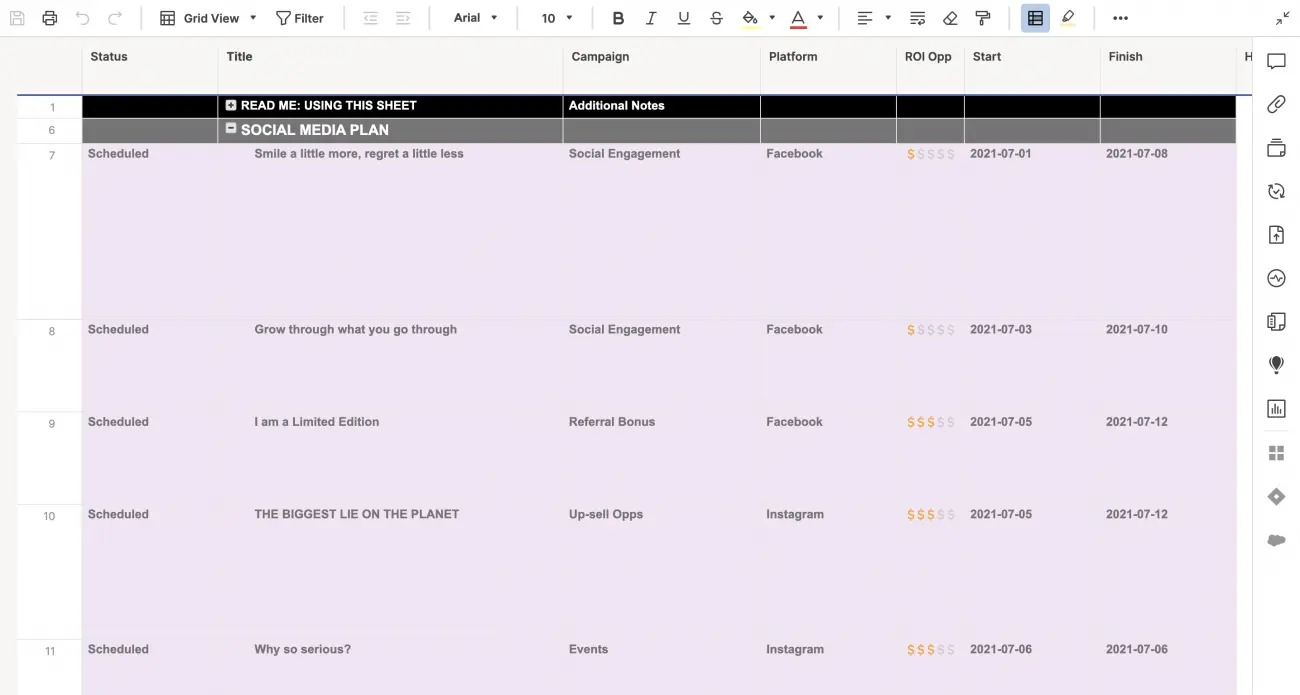Viewport: 1300px width, 695px height.
Task: Open the font size dropdown
Action: pos(556,17)
